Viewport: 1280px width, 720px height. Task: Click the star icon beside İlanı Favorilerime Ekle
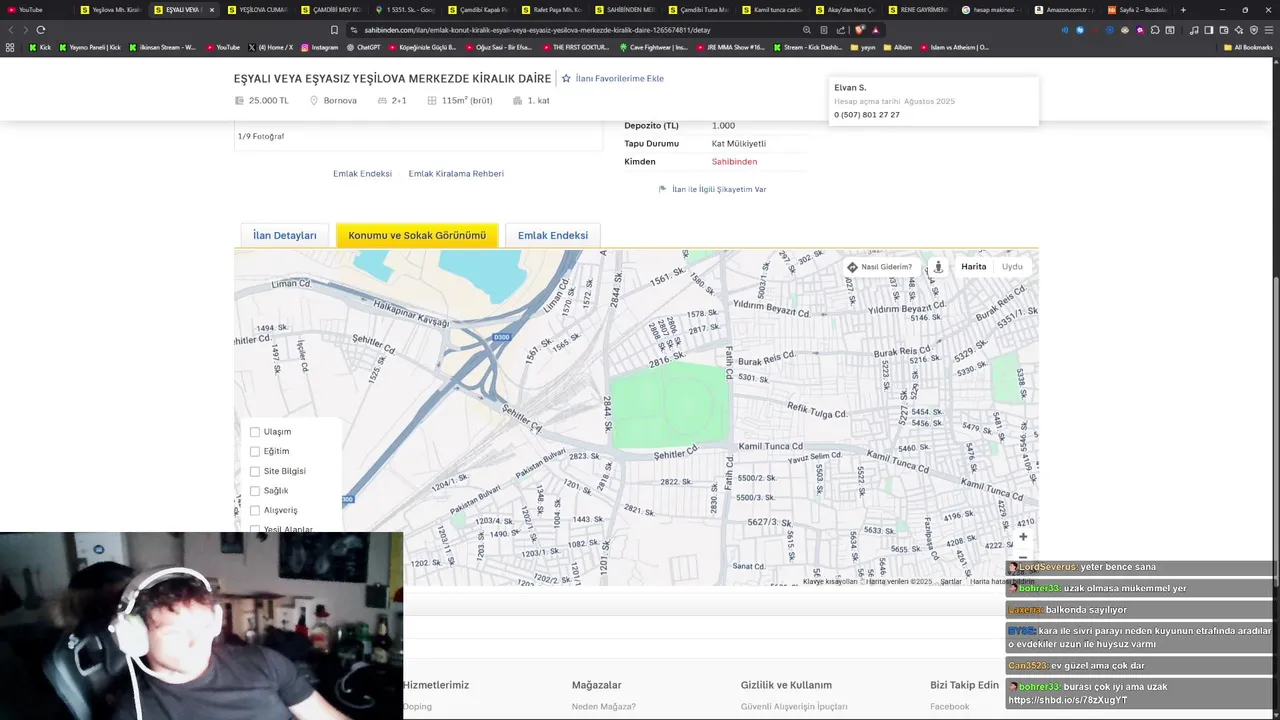[566, 78]
